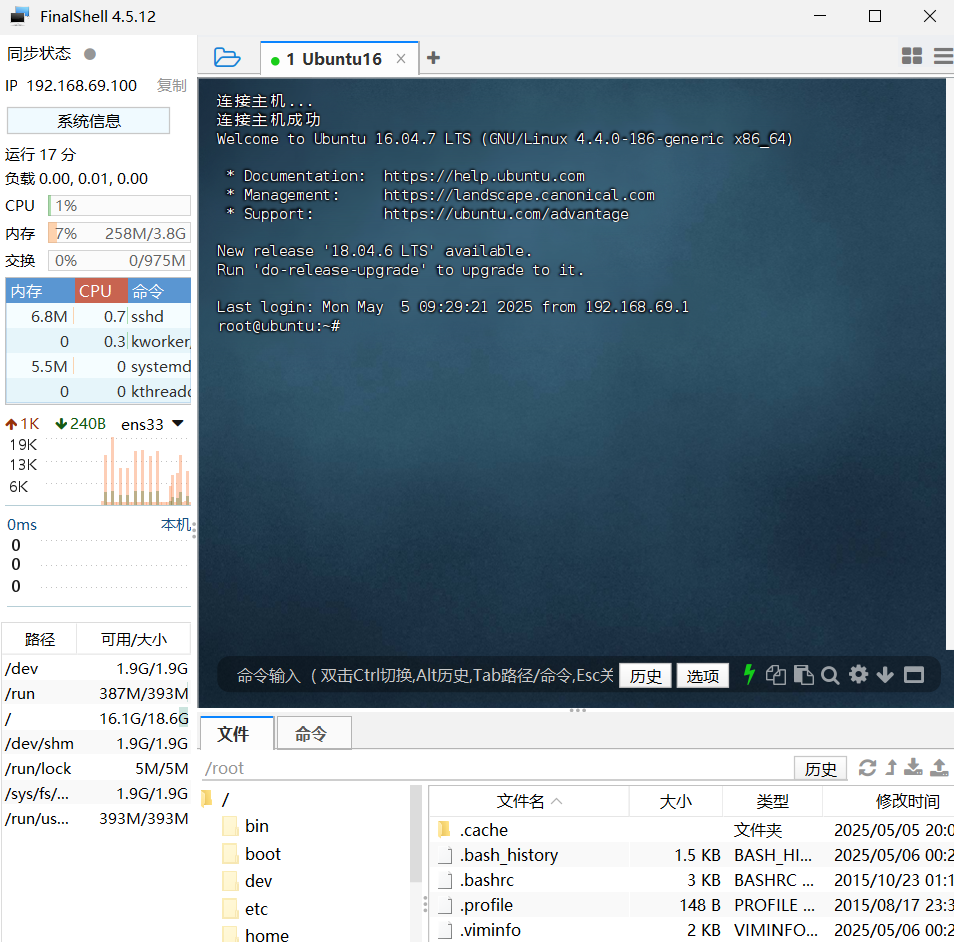Toggle fullscreen terminal window icon
Image resolution: width=954 pixels, height=942 pixels.
914,675
